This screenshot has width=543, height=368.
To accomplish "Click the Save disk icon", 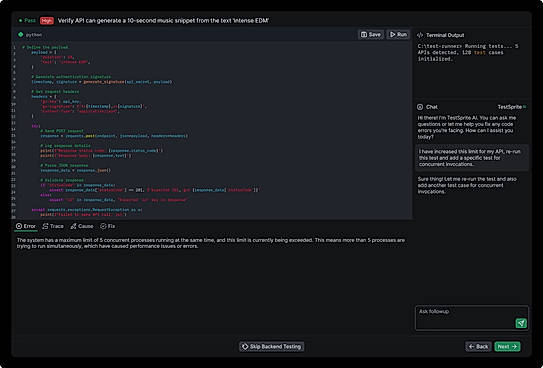I will [x=364, y=35].
